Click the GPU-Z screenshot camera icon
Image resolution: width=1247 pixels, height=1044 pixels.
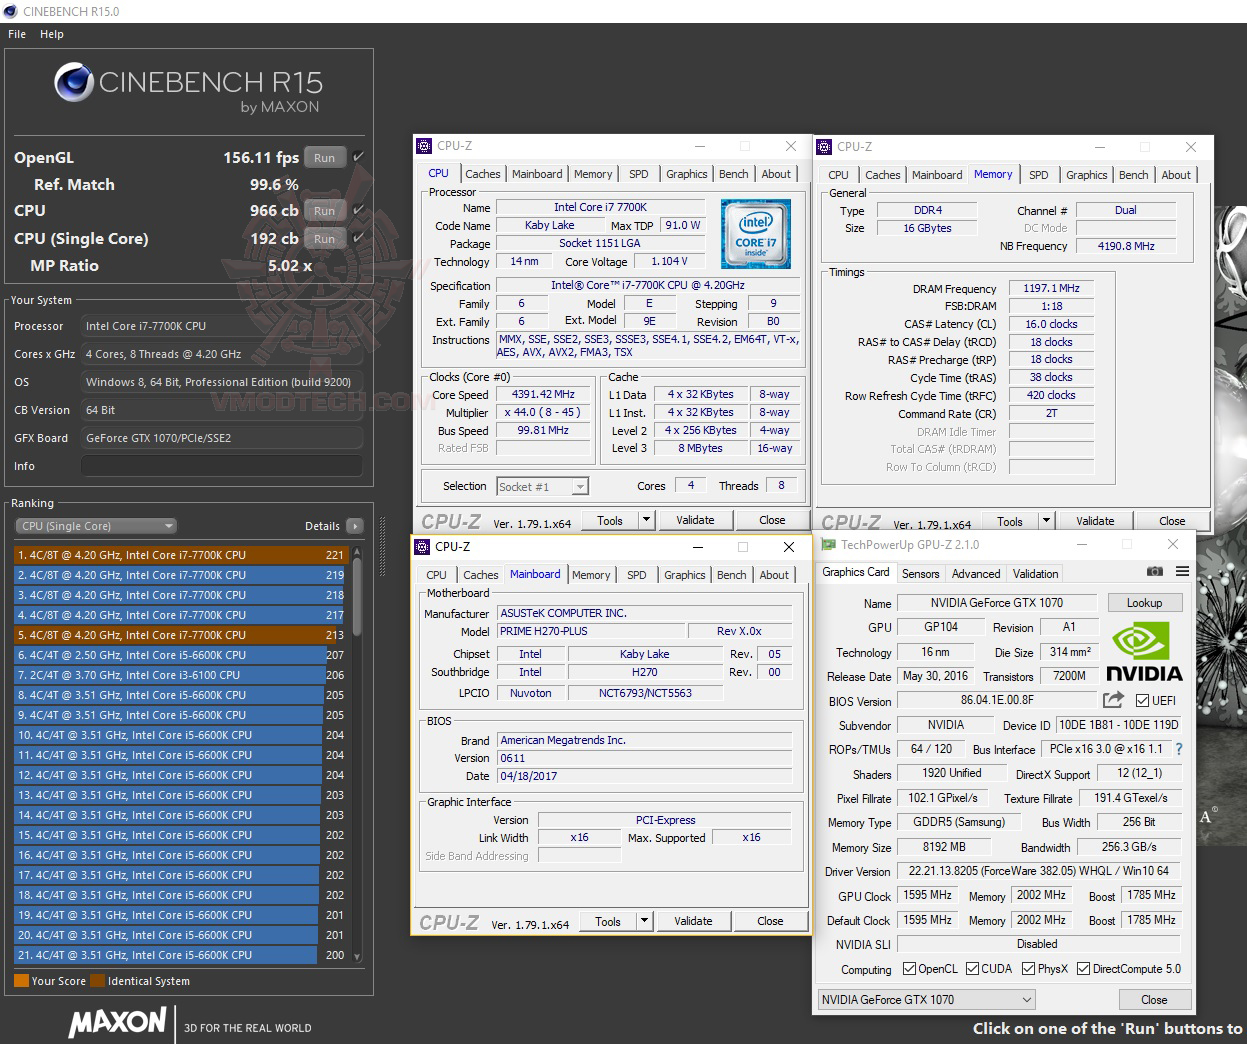1155,571
